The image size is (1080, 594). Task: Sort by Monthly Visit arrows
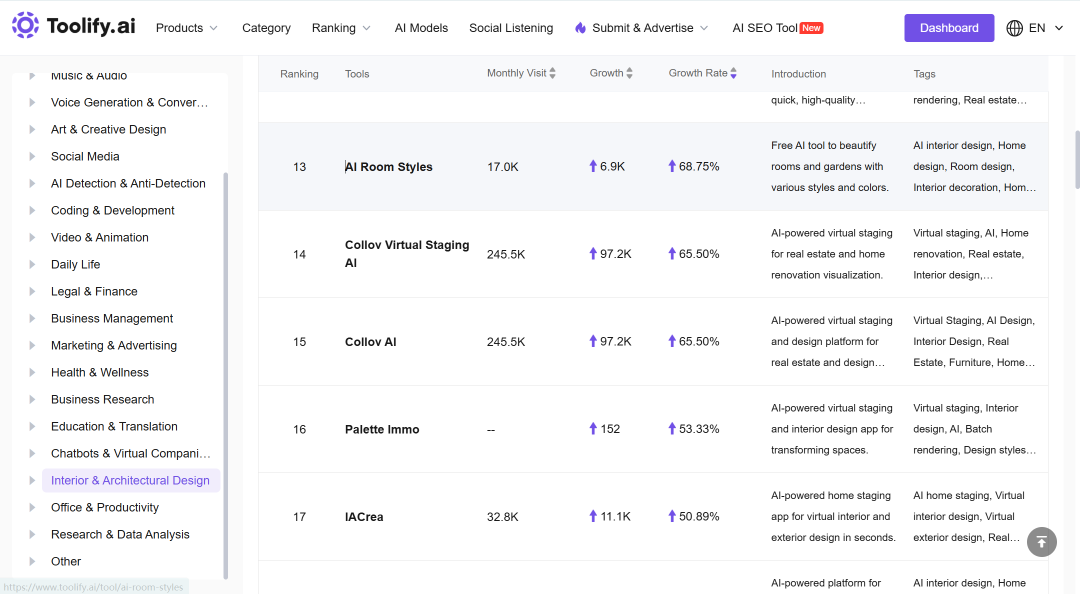[552, 73]
